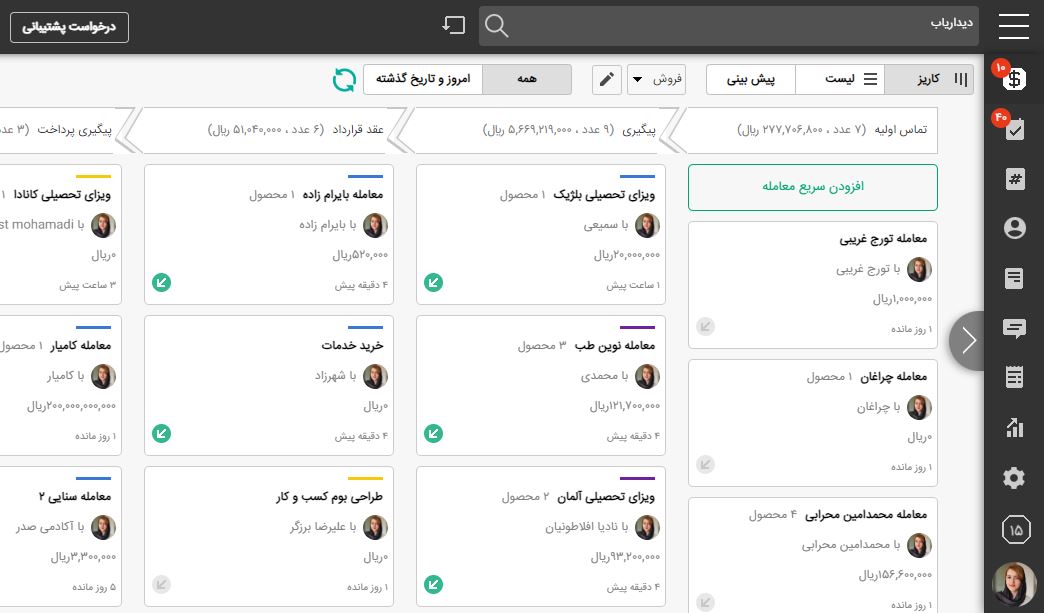
Task: Open the hashtag icon in sidebar
Action: pyautogui.click(x=1014, y=179)
